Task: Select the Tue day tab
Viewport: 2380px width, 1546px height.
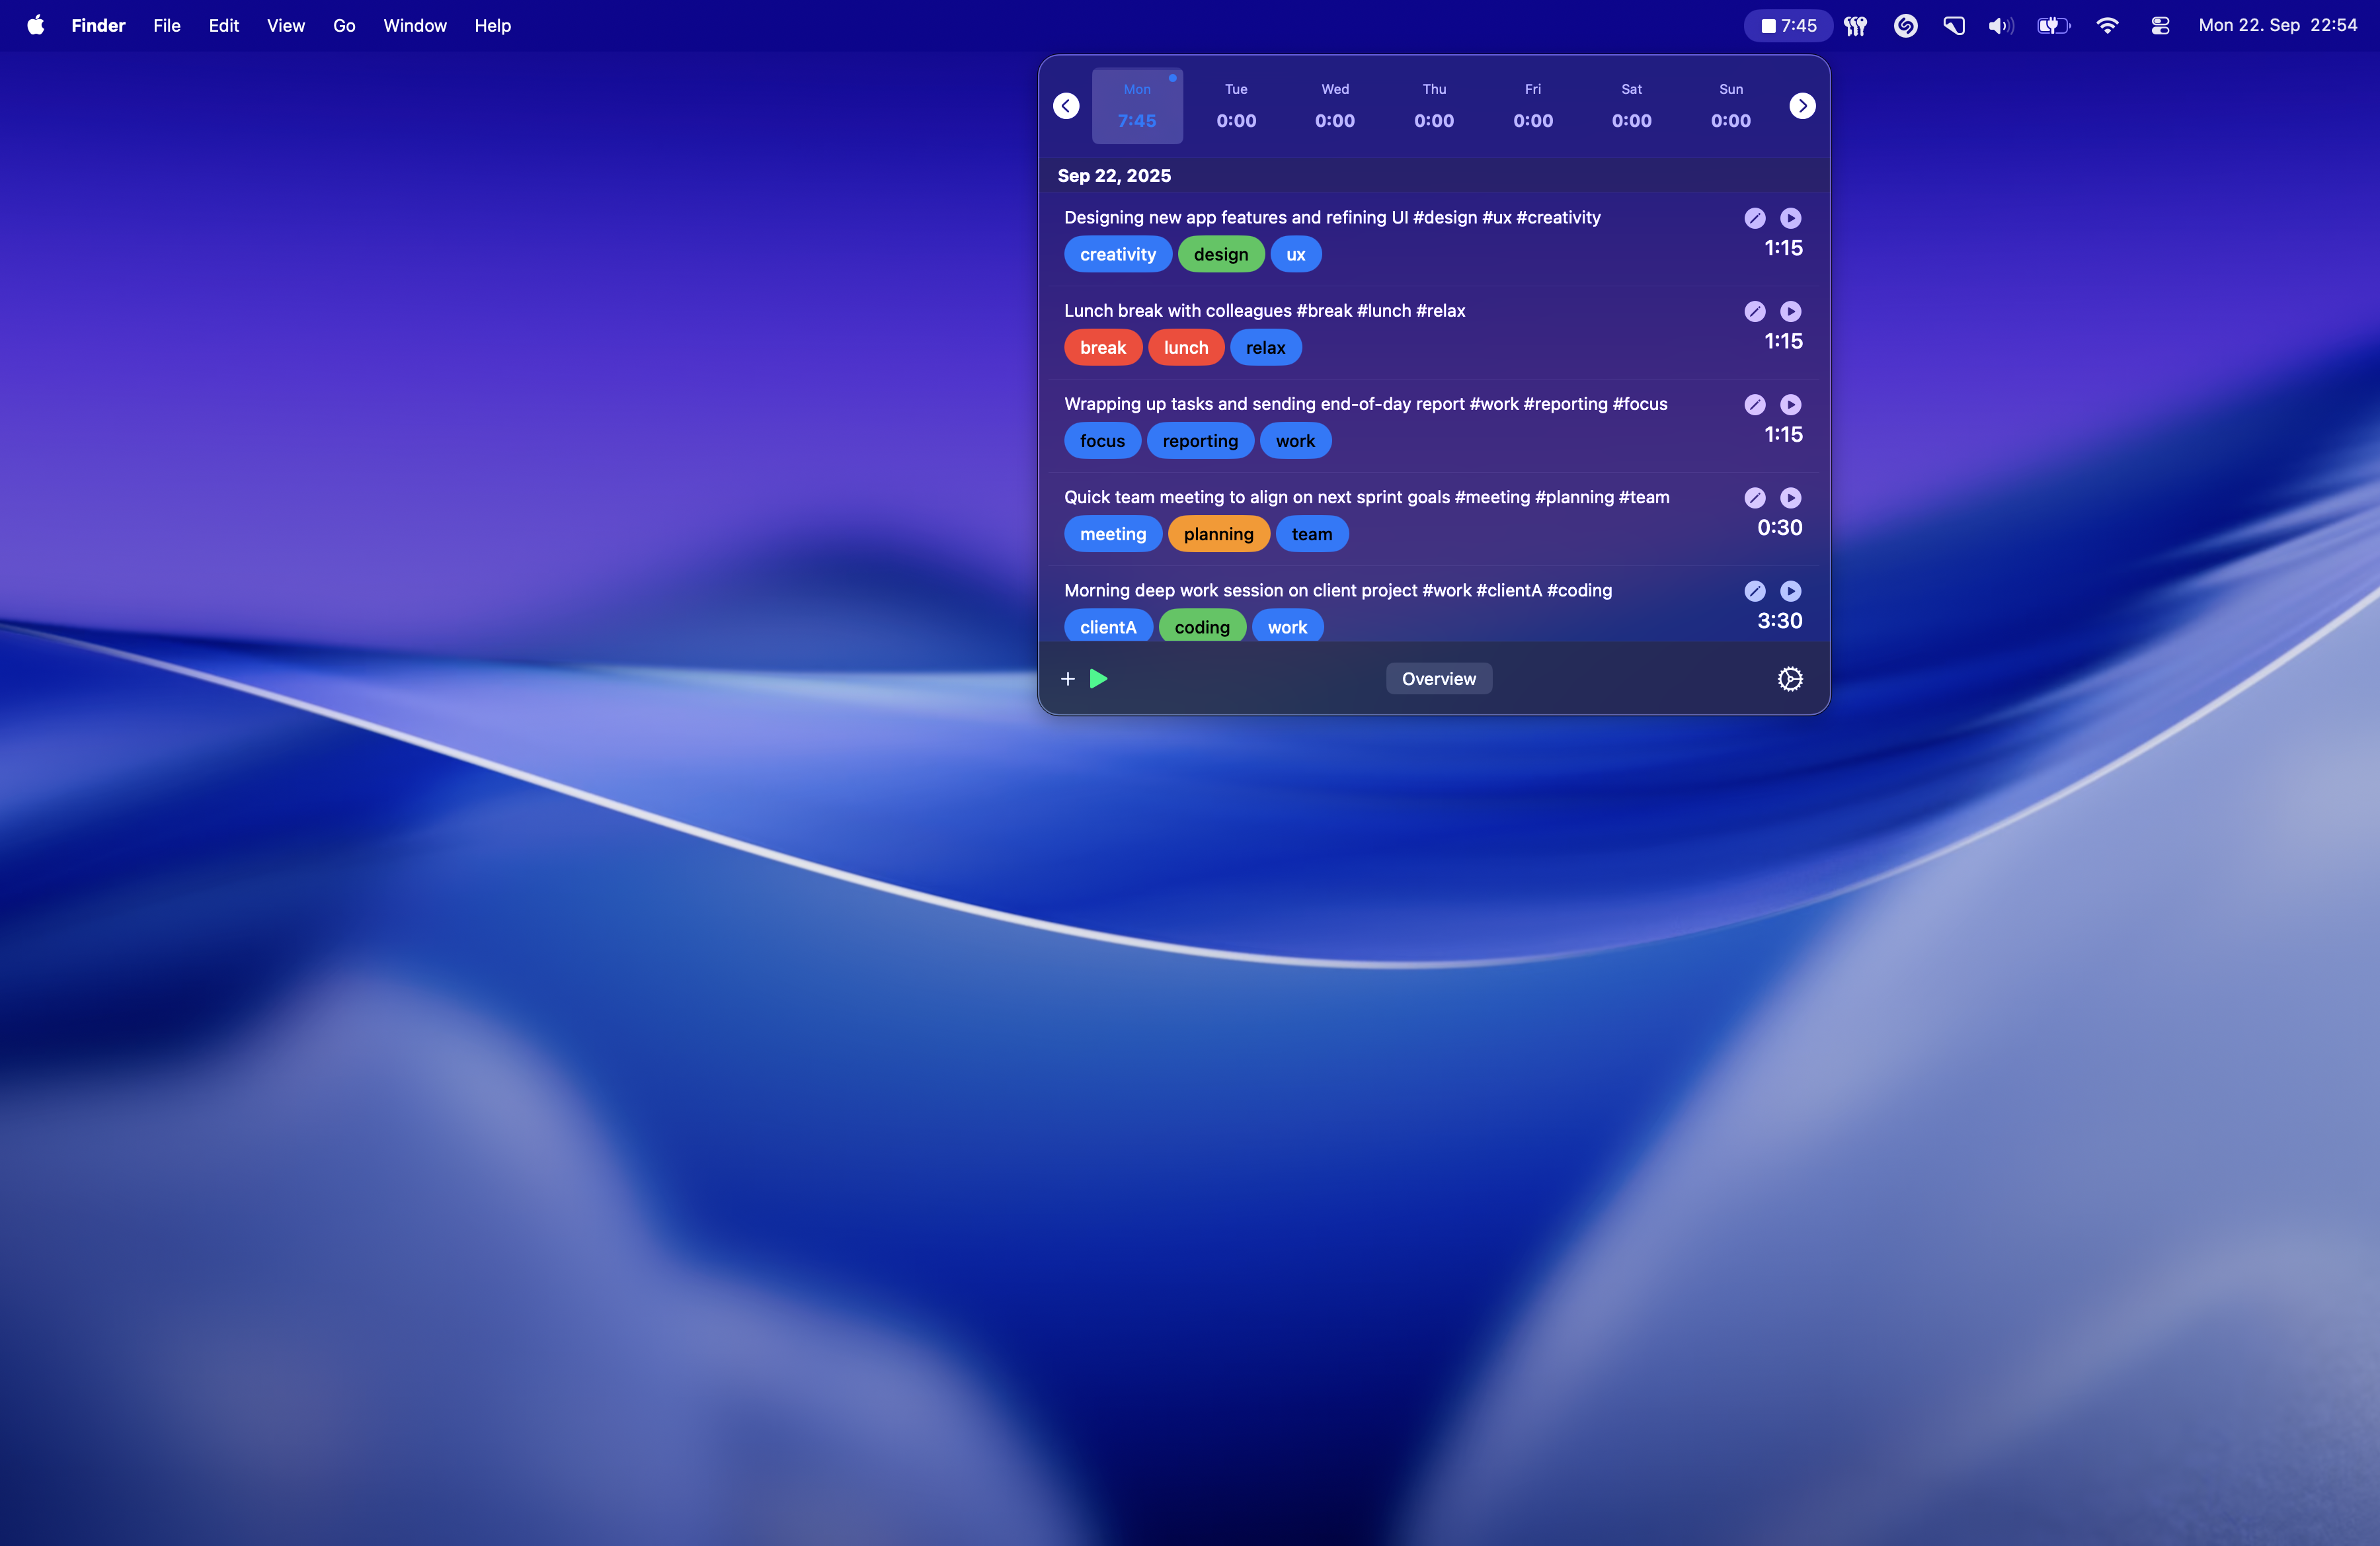Action: pos(1236,106)
